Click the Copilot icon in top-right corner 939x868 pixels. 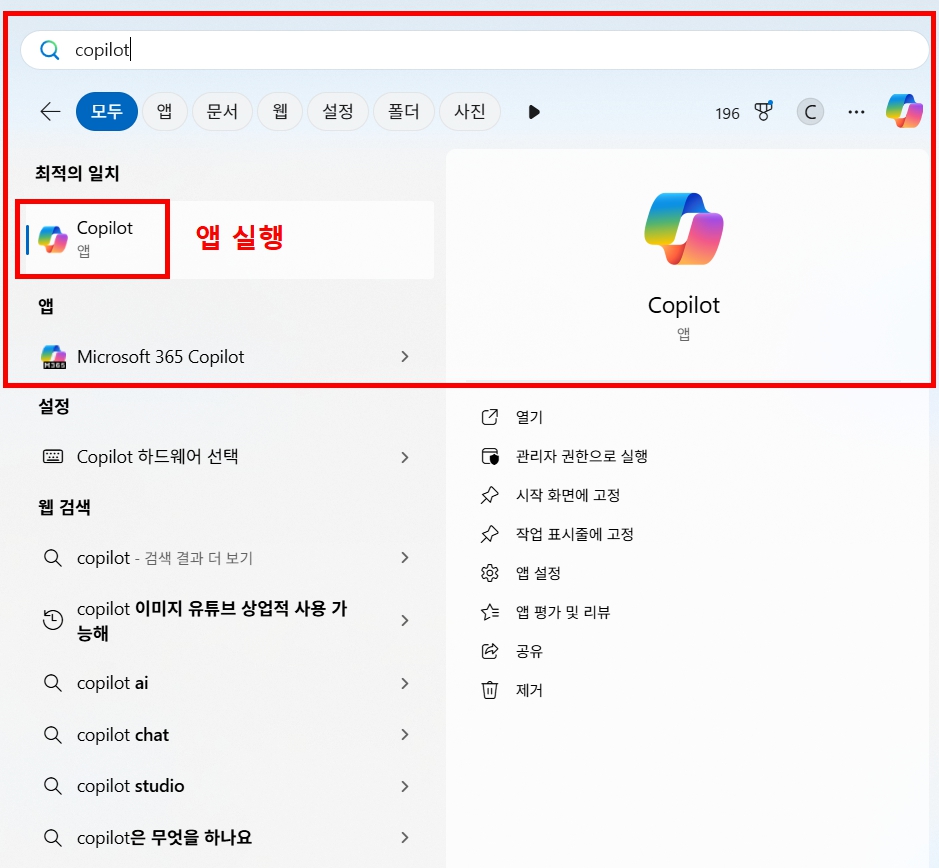click(x=904, y=111)
